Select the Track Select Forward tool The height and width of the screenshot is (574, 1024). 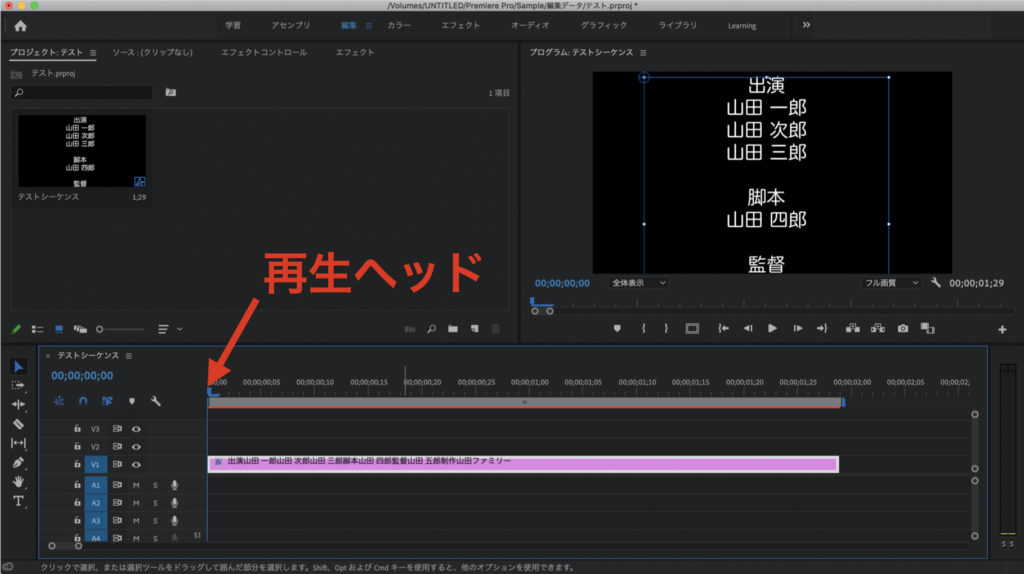pos(18,386)
